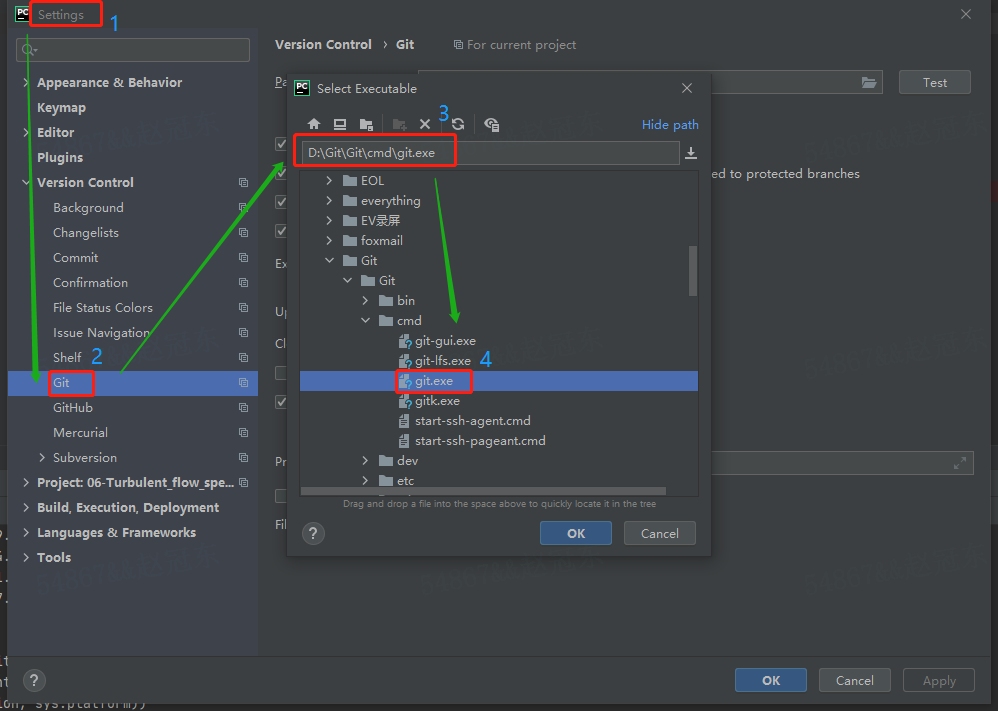Toggle show hidden files and directories icon
Image resolution: width=998 pixels, height=711 pixels.
click(491, 124)
